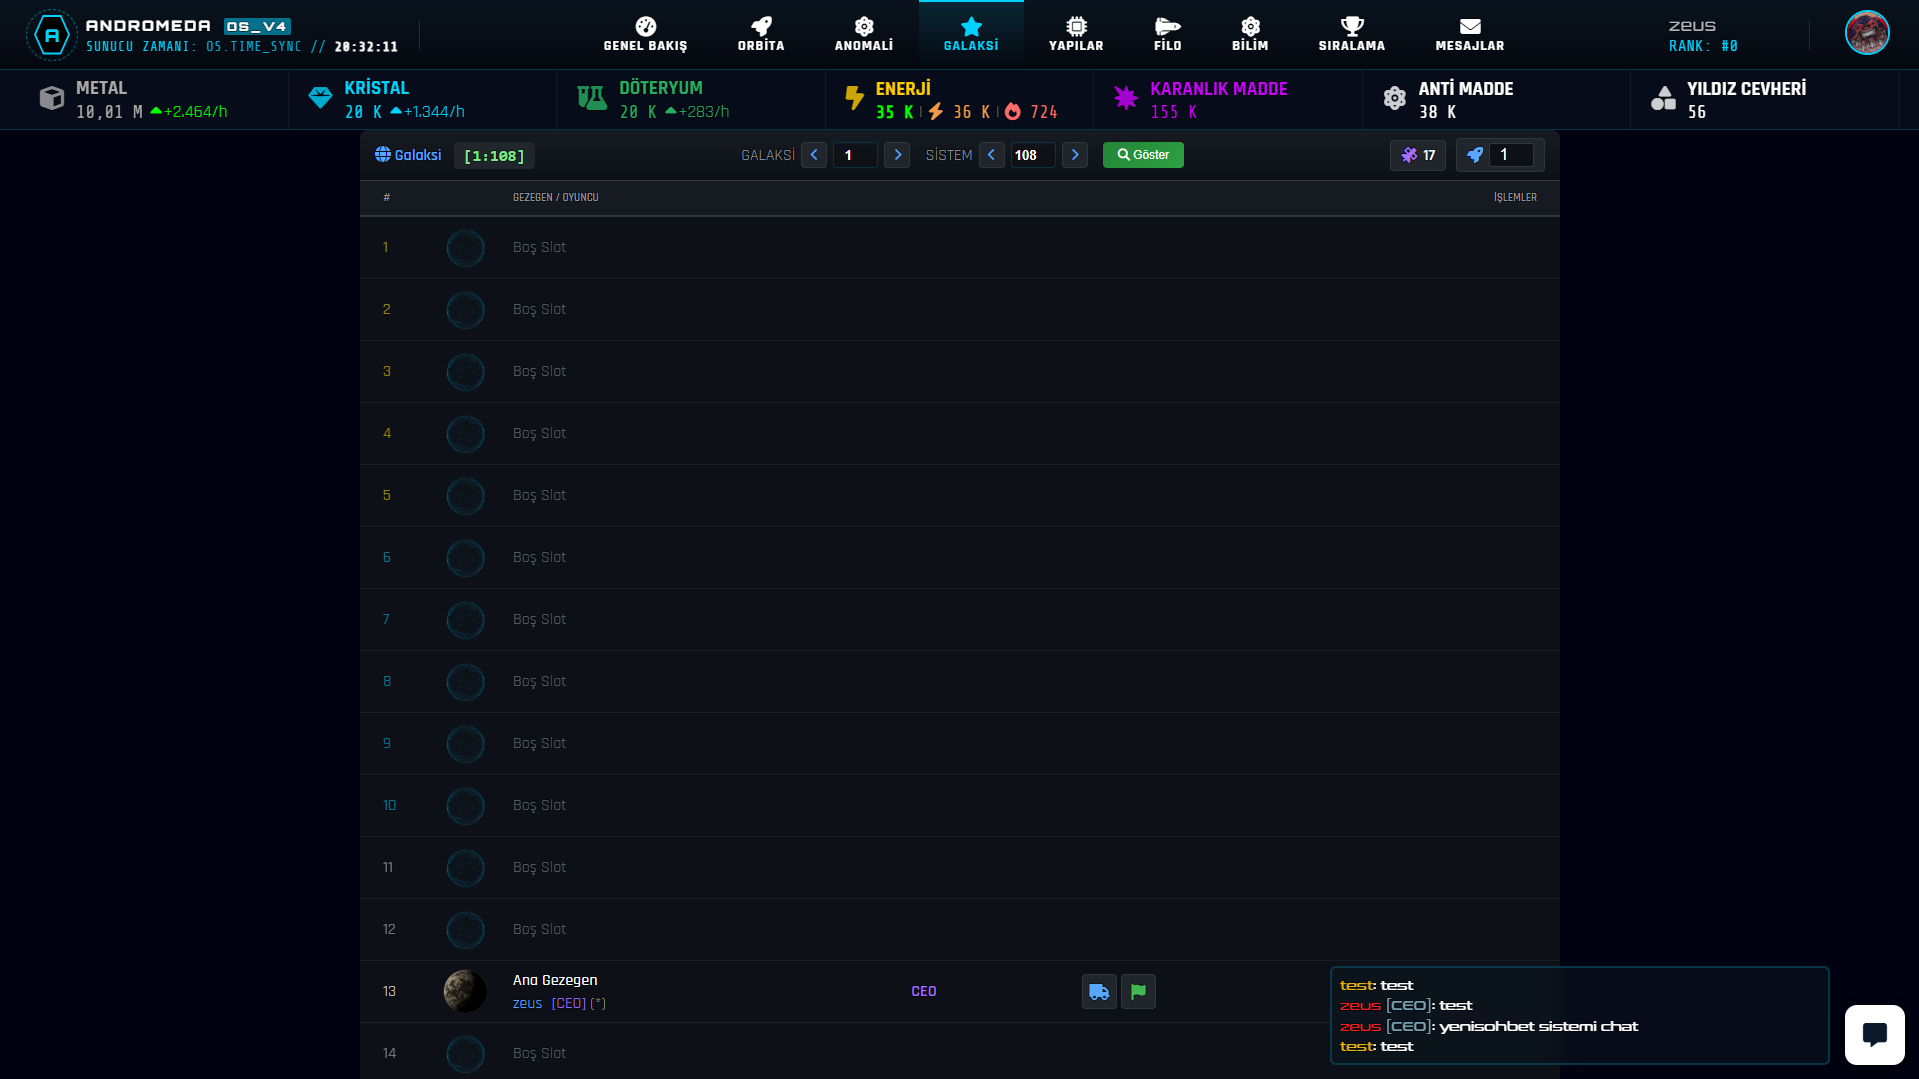Screen dimensions: 1919x1079
Task: Open the Mesajlar inbox
Action: click(1469, 34)
